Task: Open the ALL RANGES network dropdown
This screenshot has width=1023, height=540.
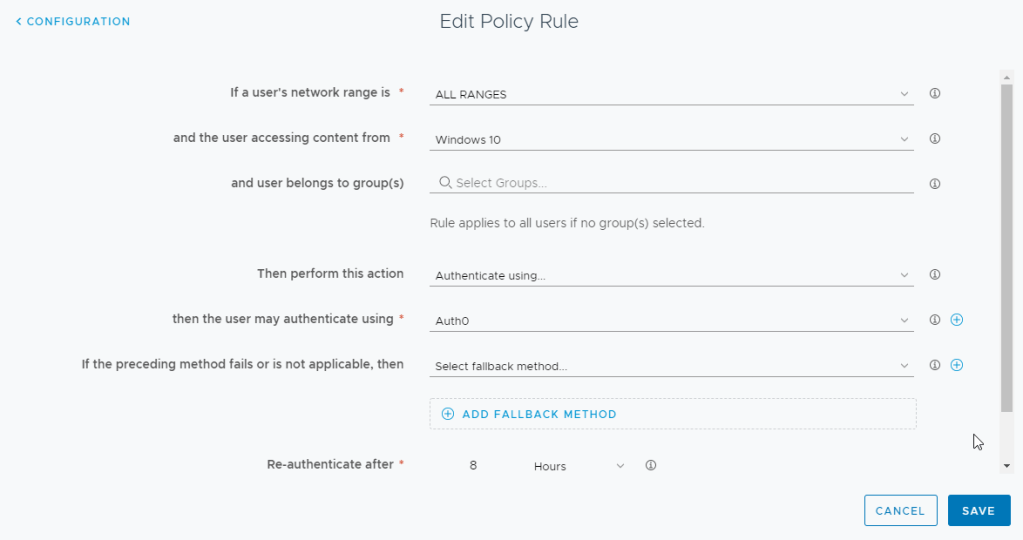Action: [x=671, y=95]
